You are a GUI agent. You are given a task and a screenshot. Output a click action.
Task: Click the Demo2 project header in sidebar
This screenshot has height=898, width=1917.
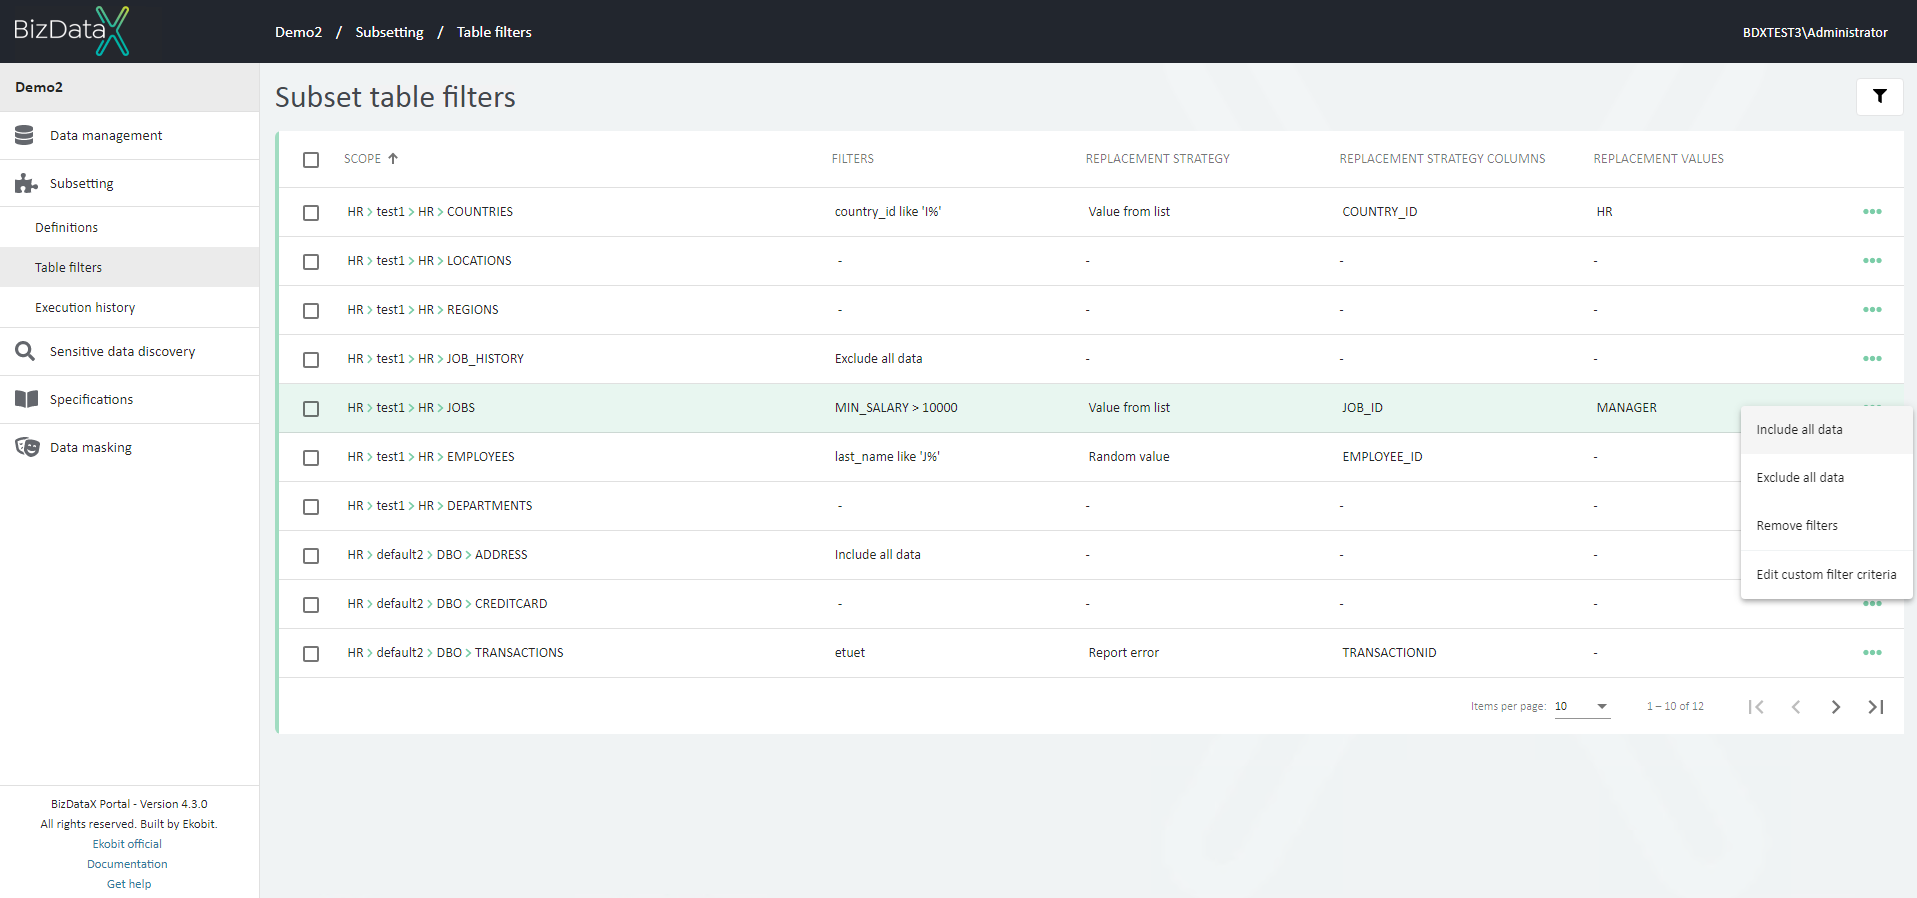click(129, 87)
